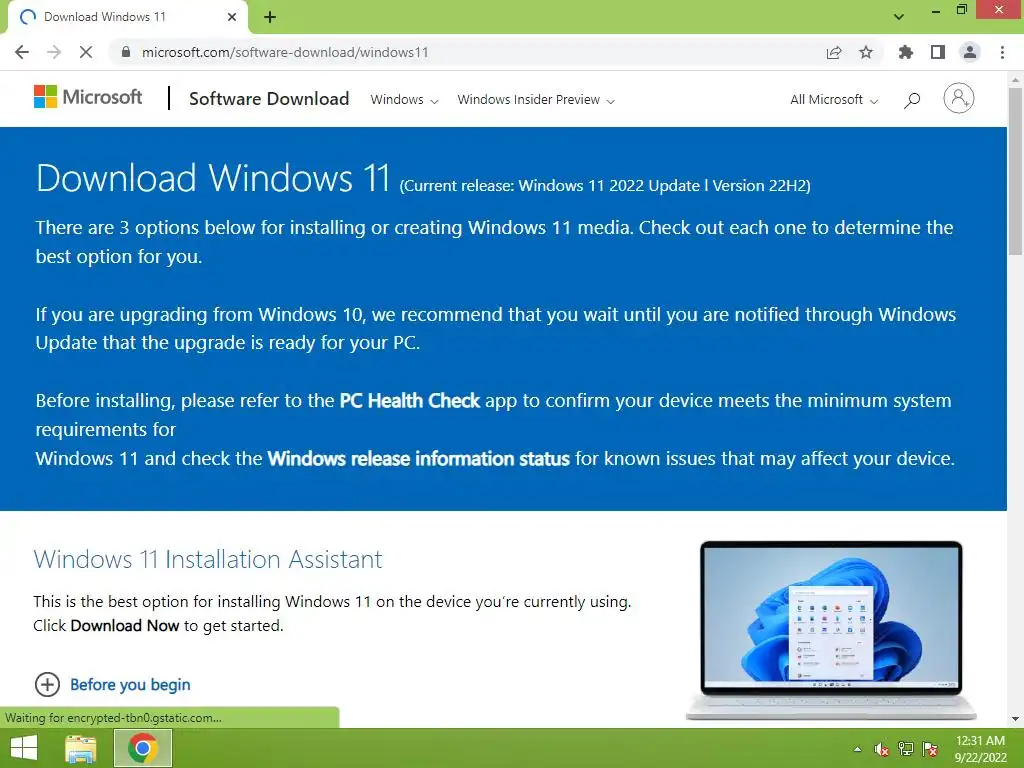
Task: Toggle the browser side panel icon
Action: point(938,52)
